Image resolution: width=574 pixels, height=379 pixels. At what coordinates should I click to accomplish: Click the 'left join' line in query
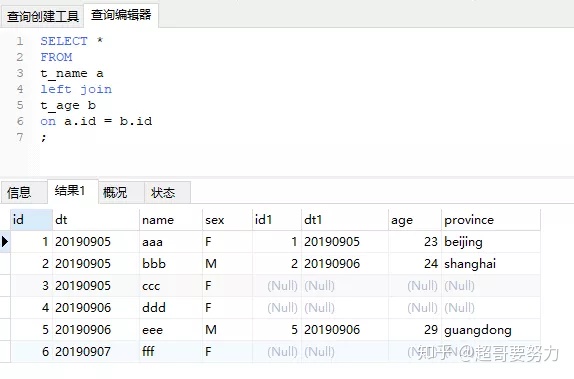point(76,89)
